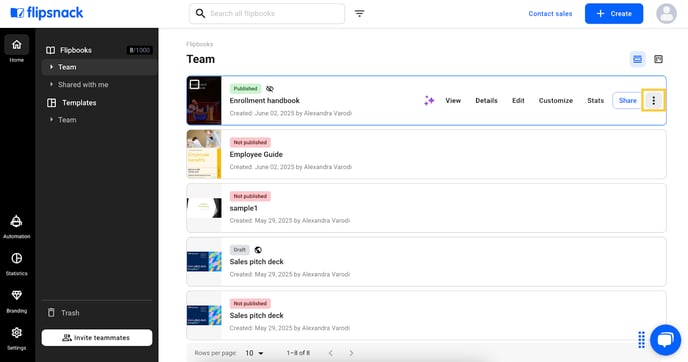Screen dimensions: 688x362
Task: Click the purple AI sparkle icon
Action: [429, 100]
